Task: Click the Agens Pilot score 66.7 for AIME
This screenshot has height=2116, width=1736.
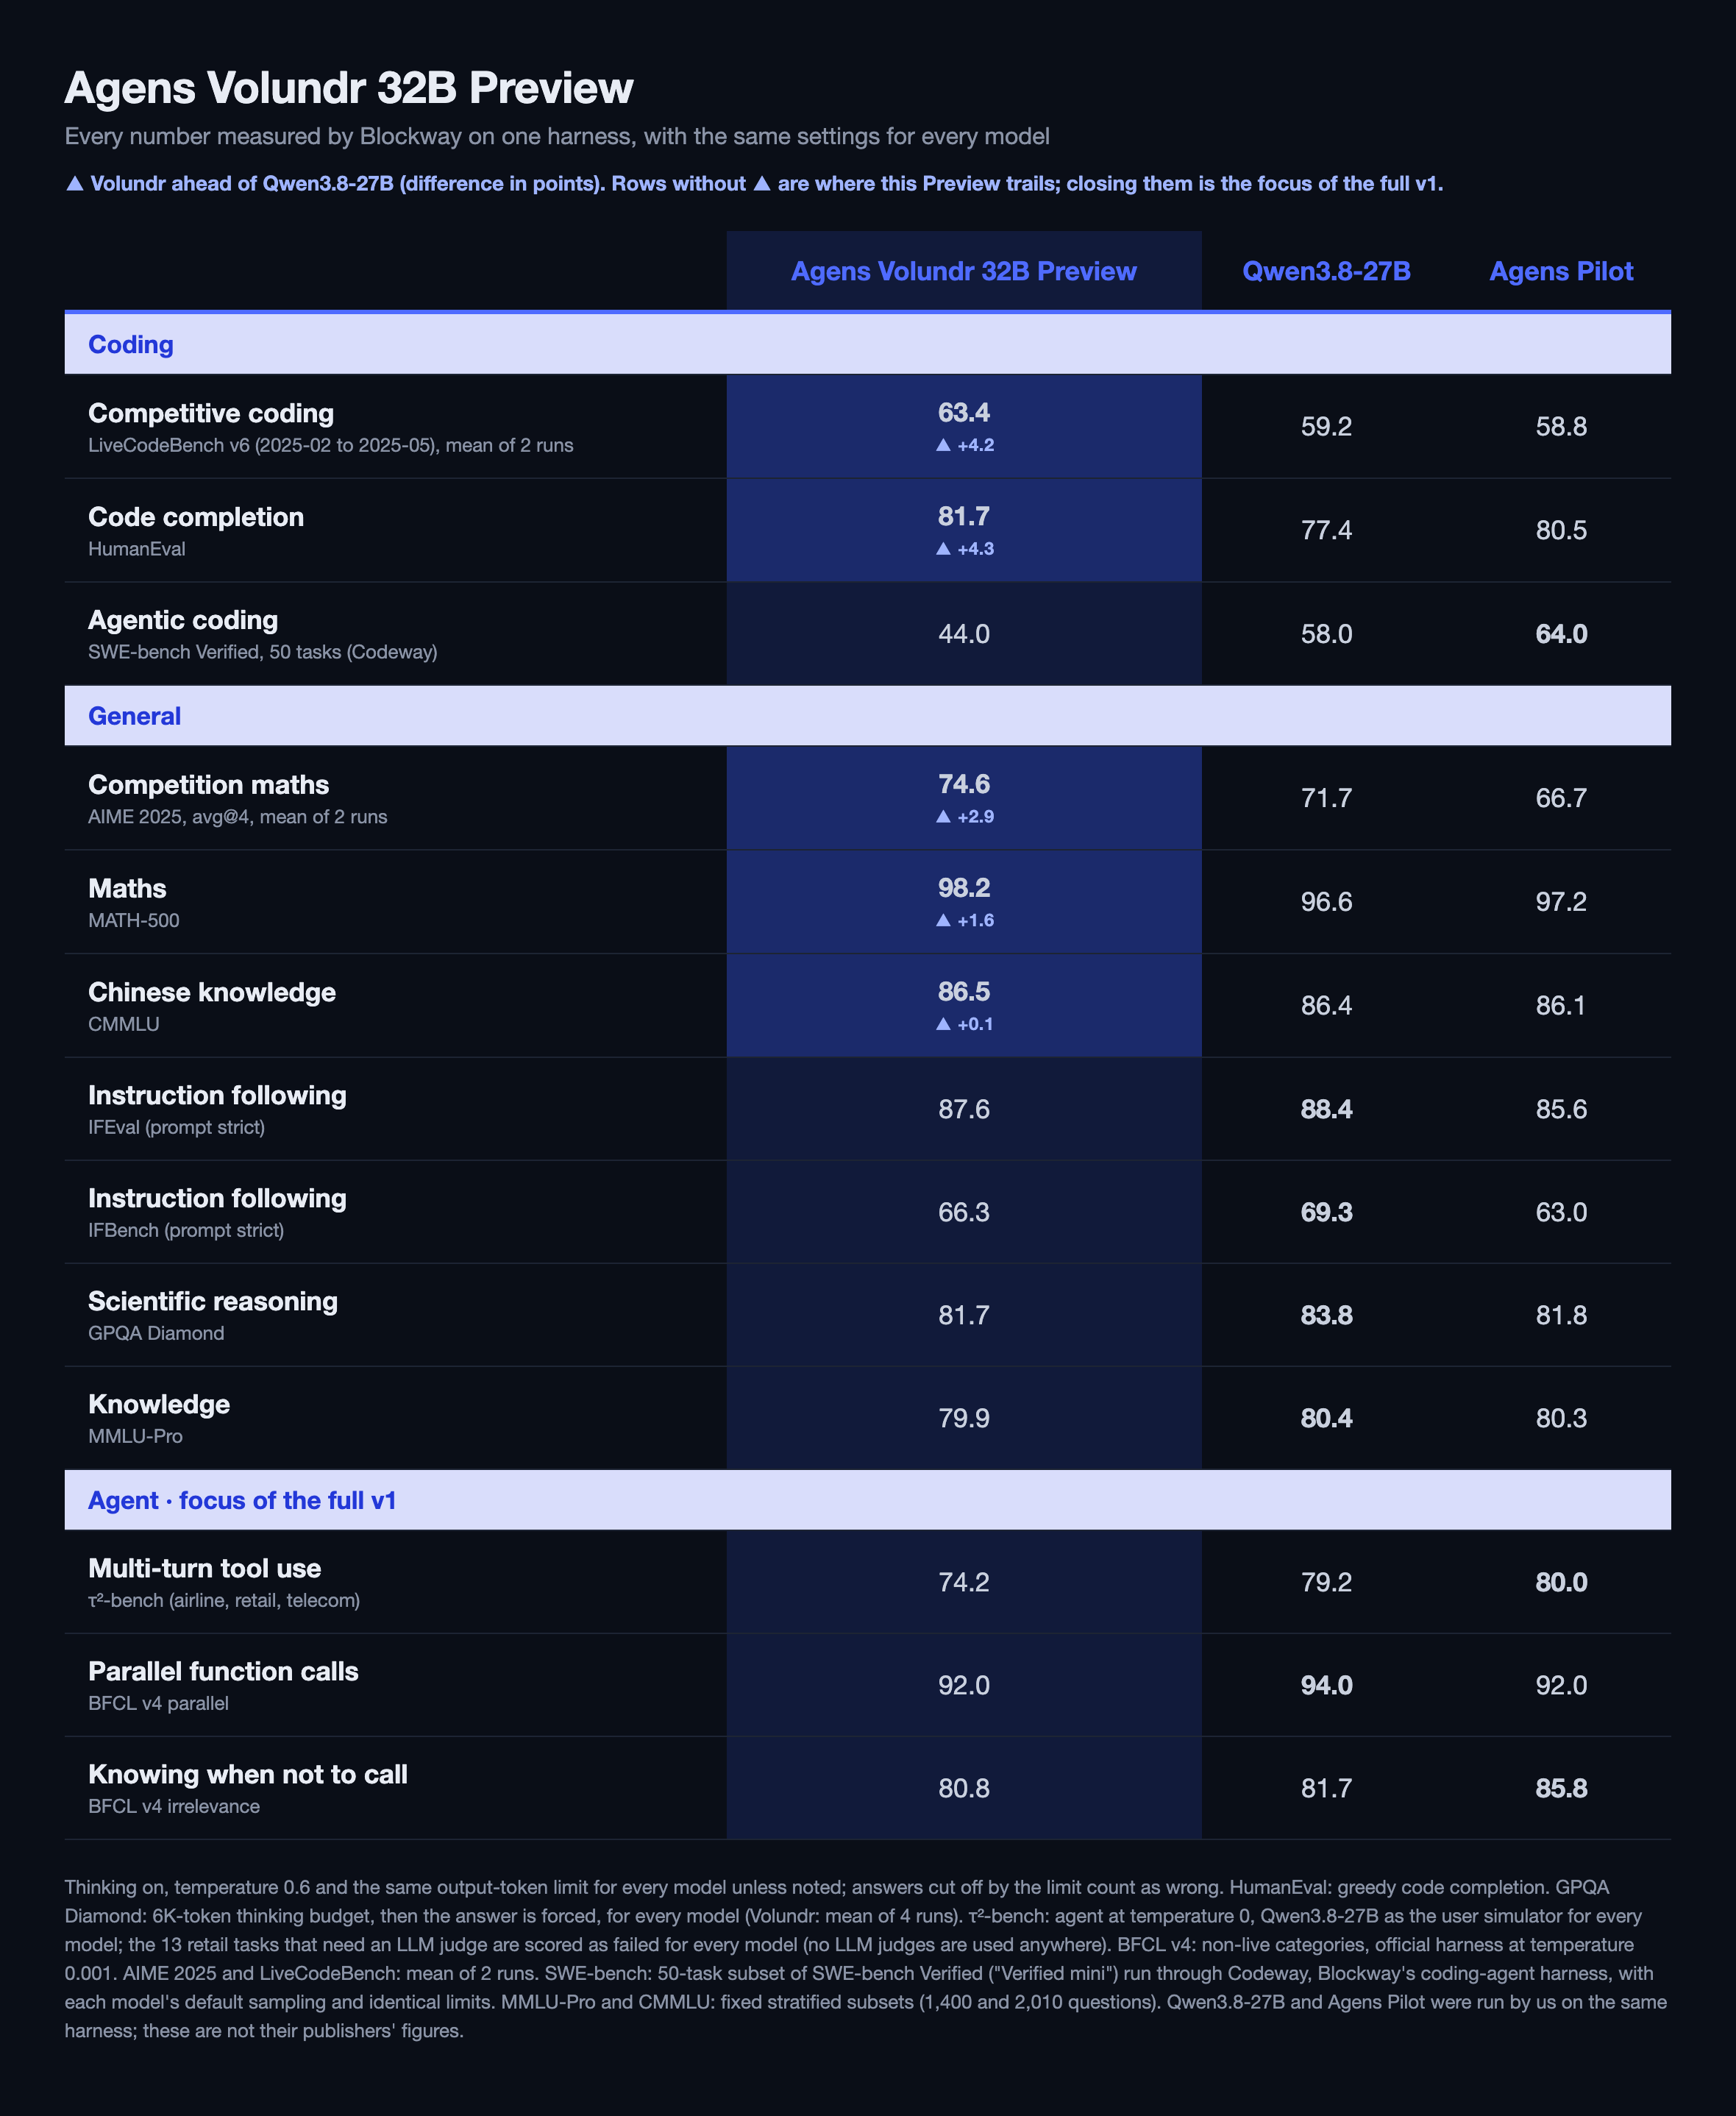Action: (x=1561, y=798)
